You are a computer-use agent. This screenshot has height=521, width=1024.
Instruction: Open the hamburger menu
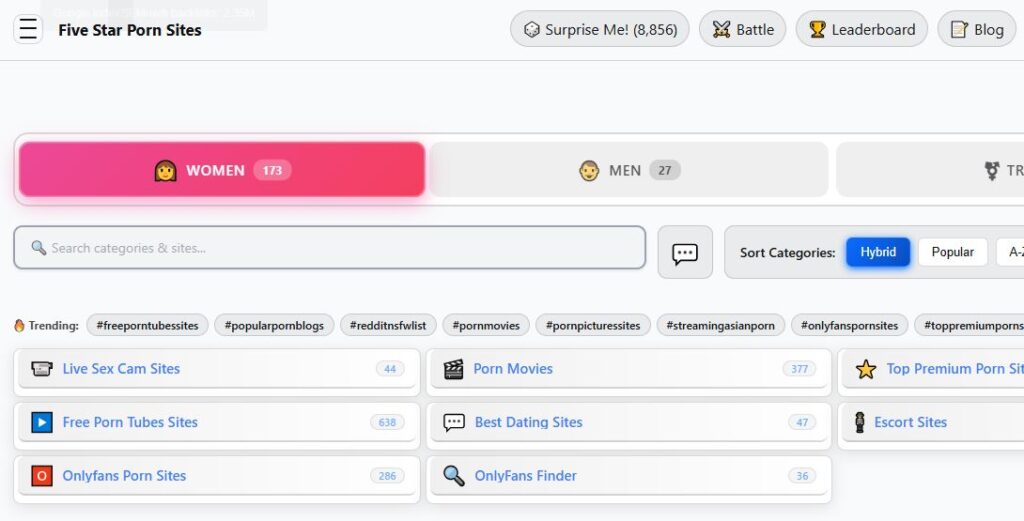pos(28,29)
